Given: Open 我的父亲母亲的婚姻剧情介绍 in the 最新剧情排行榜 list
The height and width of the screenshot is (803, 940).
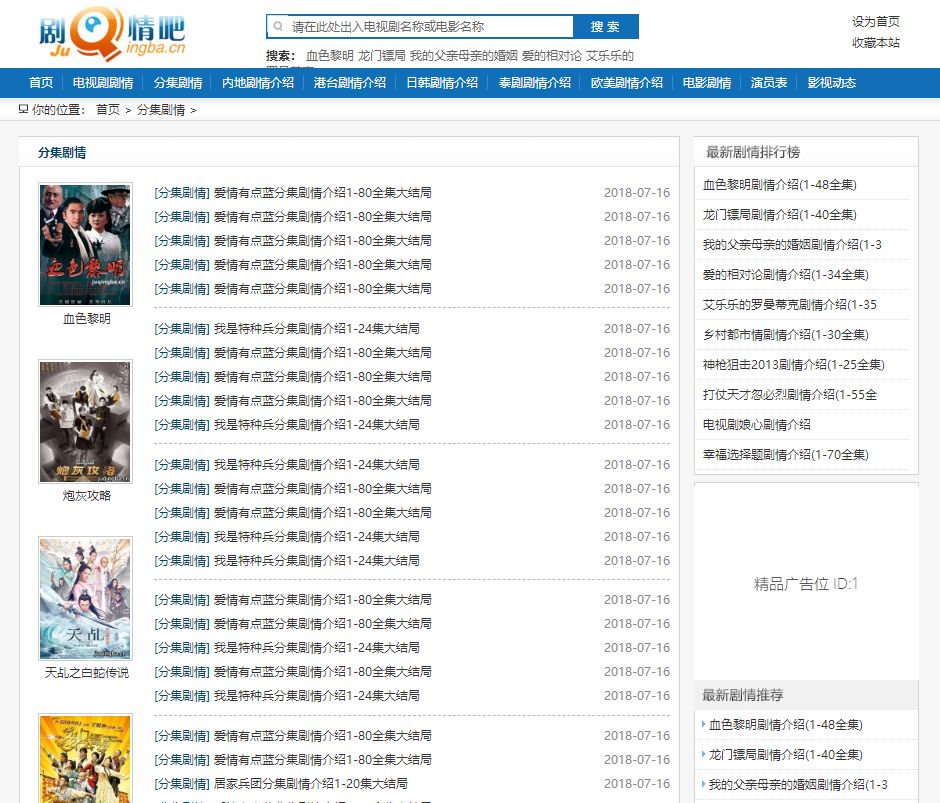Looking at the screenshot, I should coord(792,245).
